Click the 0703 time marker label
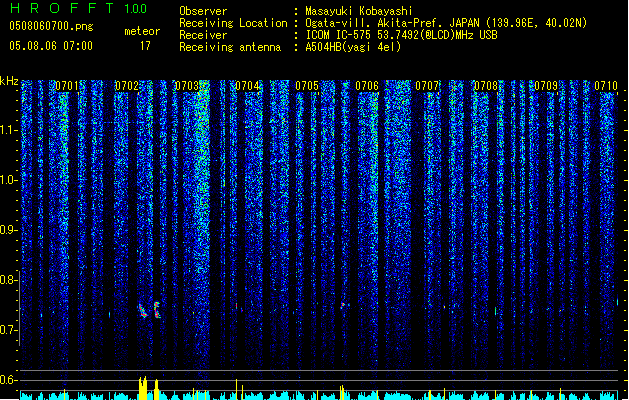This screenshot has width=629, height=400. pos(187,86)
